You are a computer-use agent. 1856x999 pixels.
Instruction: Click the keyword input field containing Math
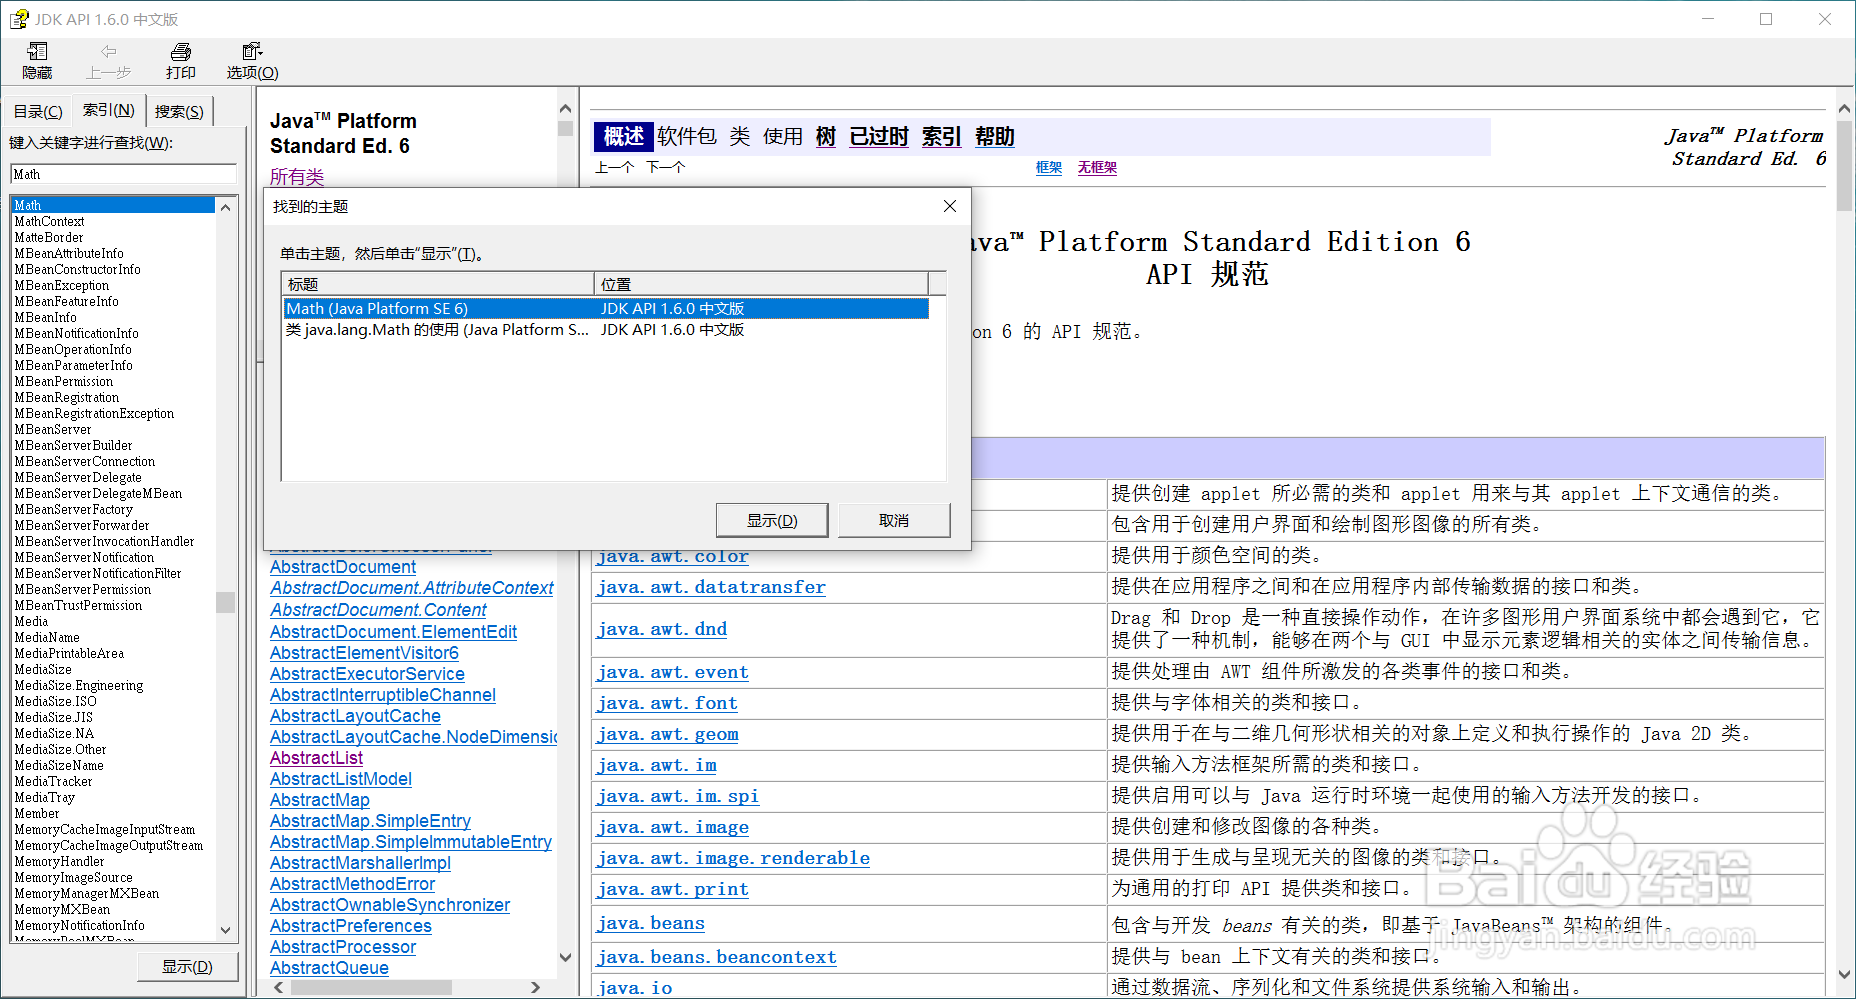pos(122,173)
